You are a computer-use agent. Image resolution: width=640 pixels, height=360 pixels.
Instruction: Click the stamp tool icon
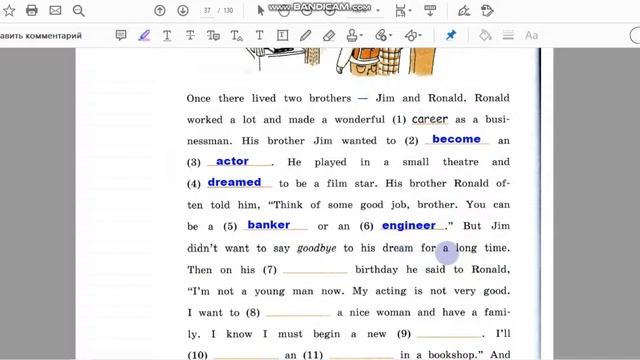click(352, 36)
